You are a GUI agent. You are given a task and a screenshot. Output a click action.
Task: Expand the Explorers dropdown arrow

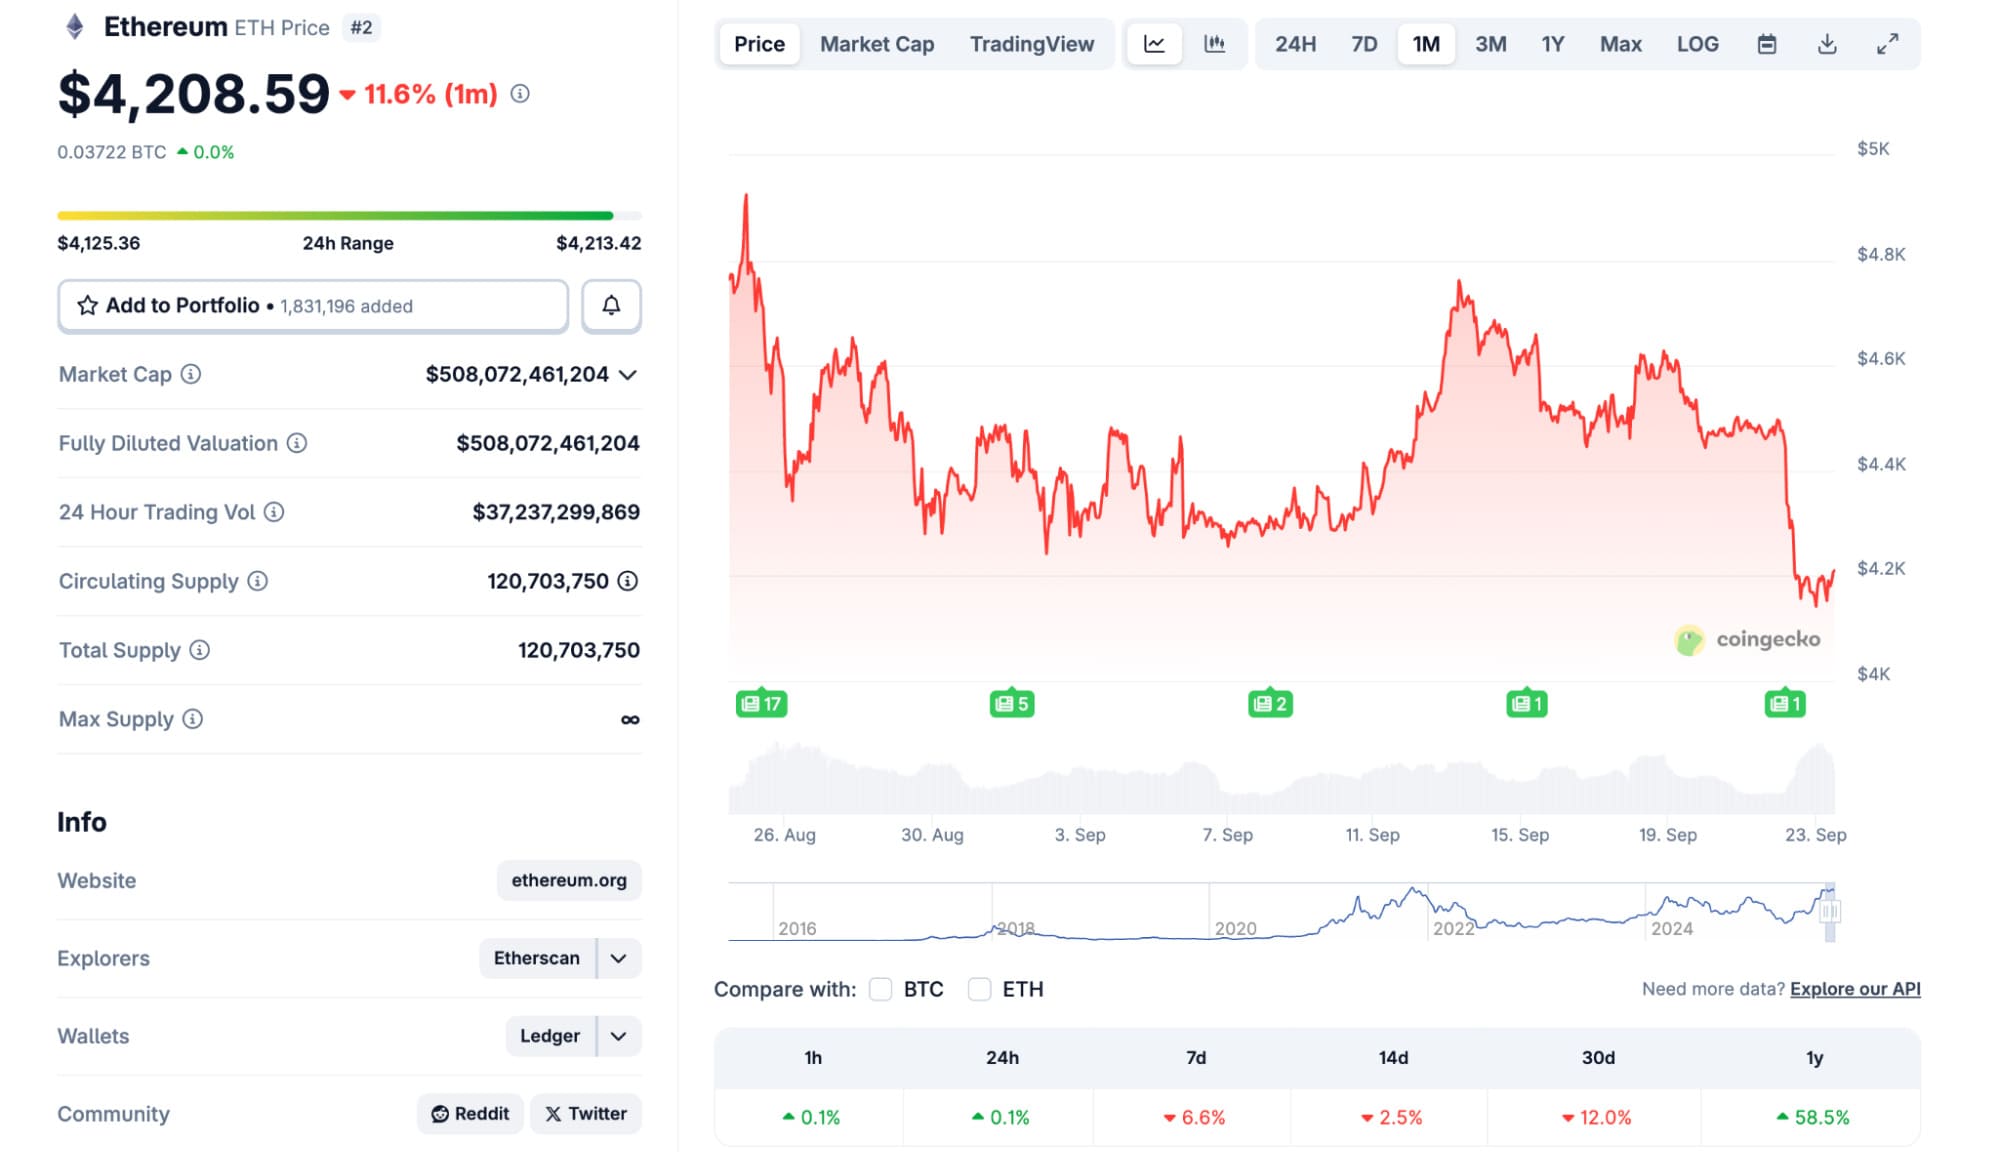click(619, 958)
